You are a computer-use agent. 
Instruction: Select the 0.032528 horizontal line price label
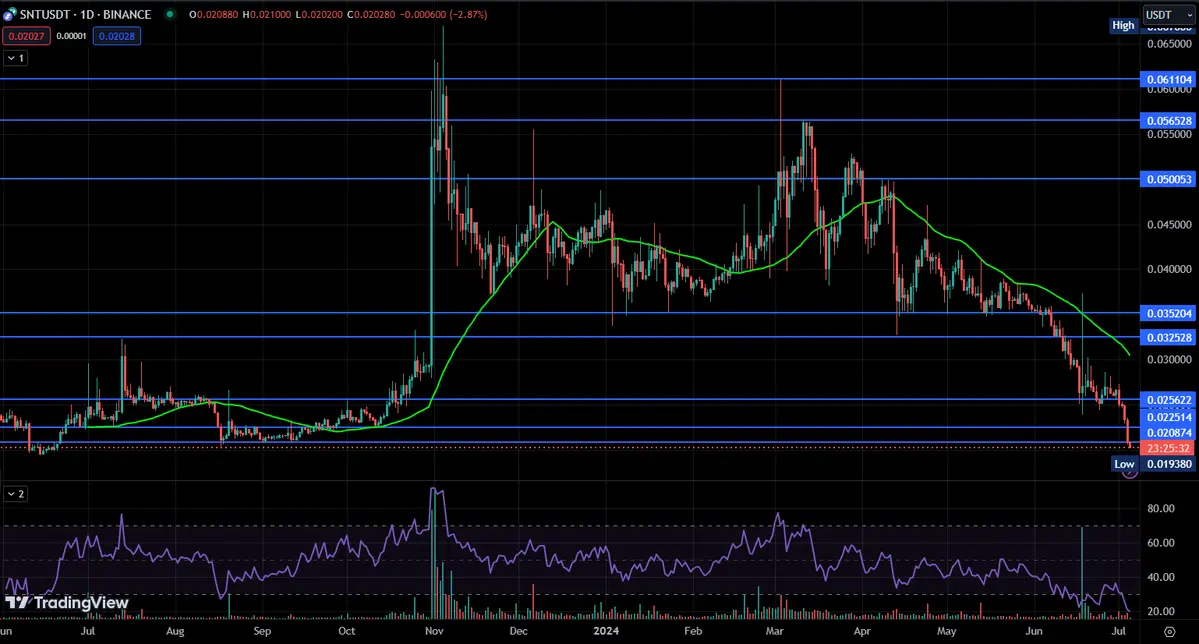point(1168,337)
